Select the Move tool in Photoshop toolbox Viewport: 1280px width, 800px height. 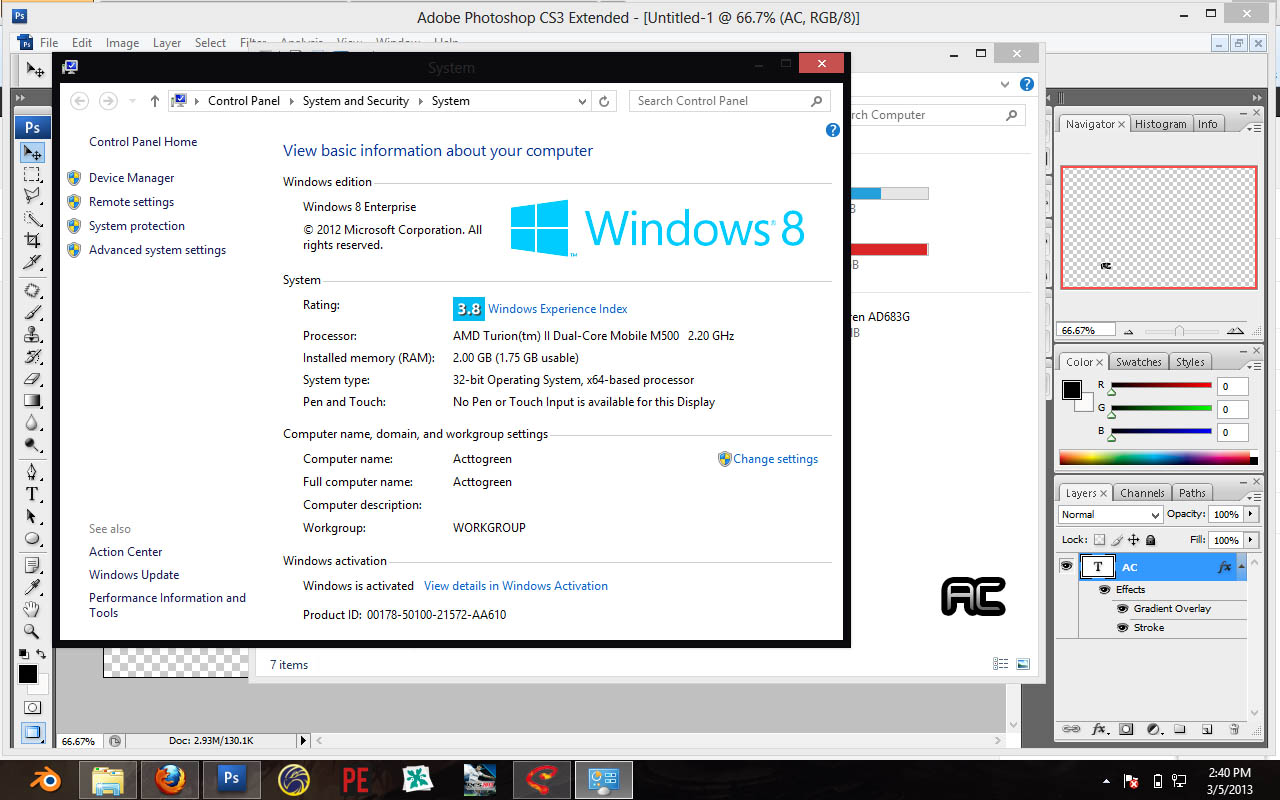(x=32, y=152)
